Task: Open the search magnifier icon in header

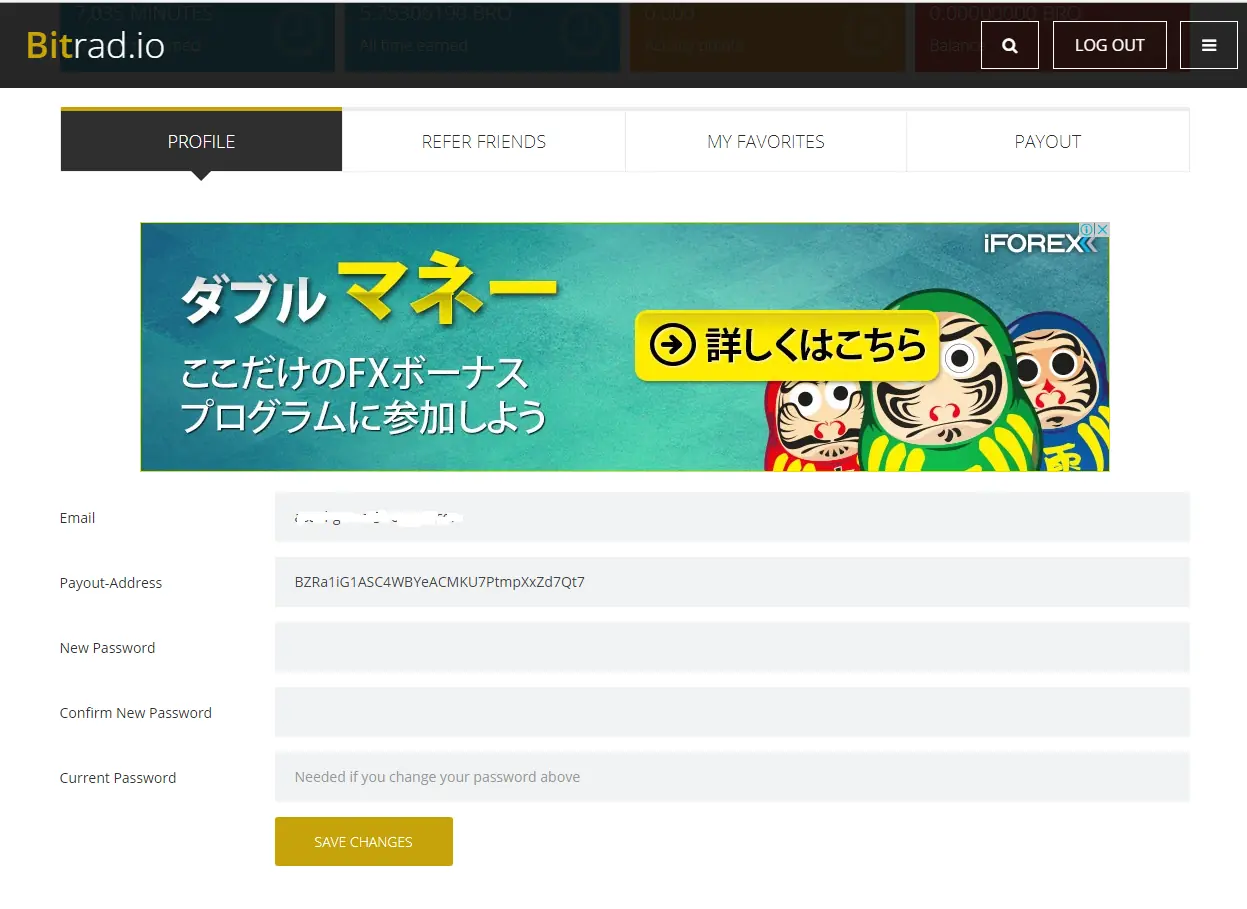Action: 1009,45
